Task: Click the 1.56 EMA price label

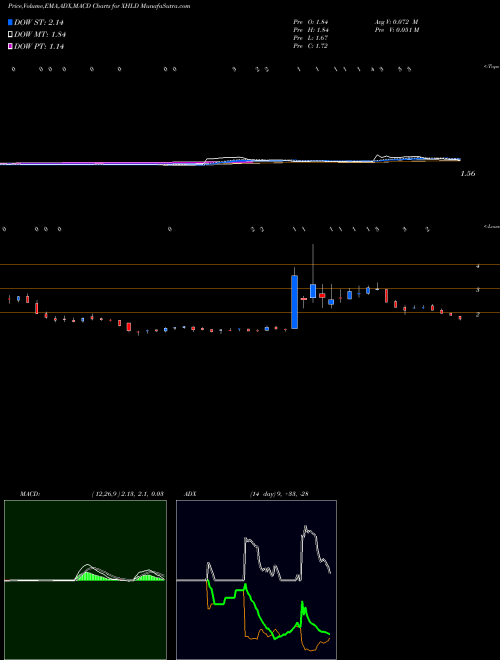Action: [x=468, y=173]
